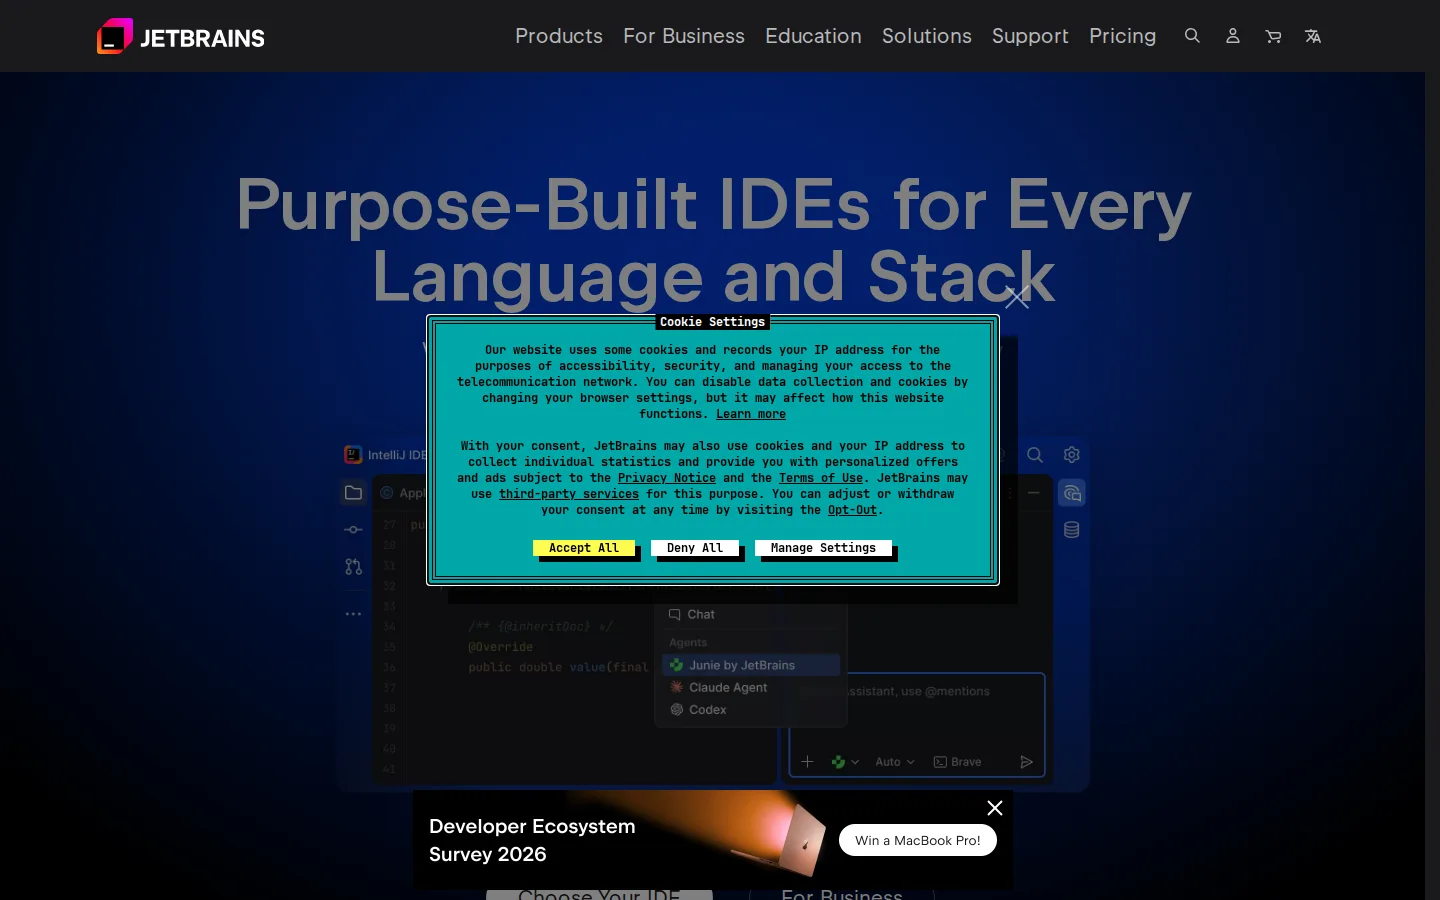
Task: Open the shopping cart icon
Action: click(x=1273, y=36)
